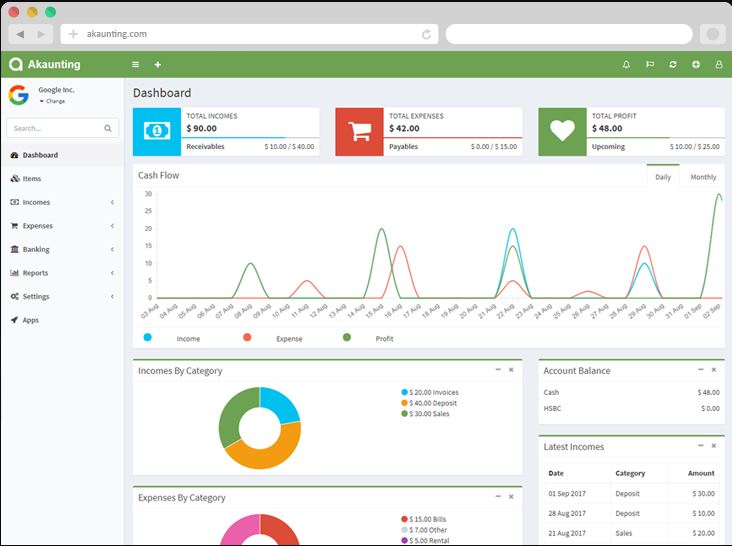Click the Upcoming label
This screenshot has width=732, height=546.
608,147
